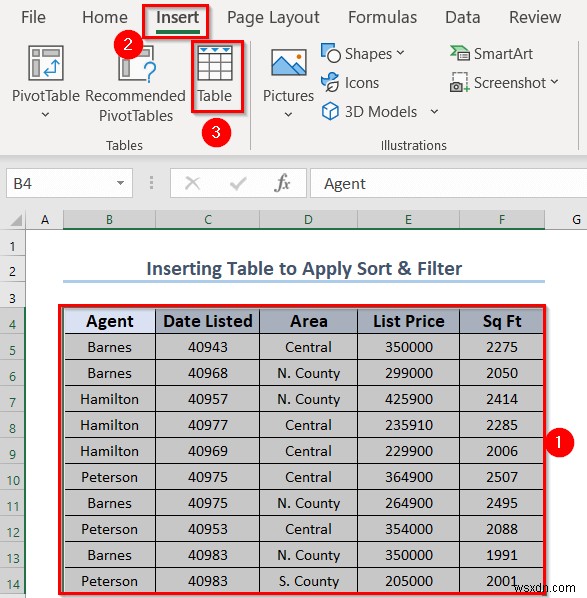This screenshot has height=598, width=587.
Task: Switch to the Insert tab
Action: (x=177, y=18)
